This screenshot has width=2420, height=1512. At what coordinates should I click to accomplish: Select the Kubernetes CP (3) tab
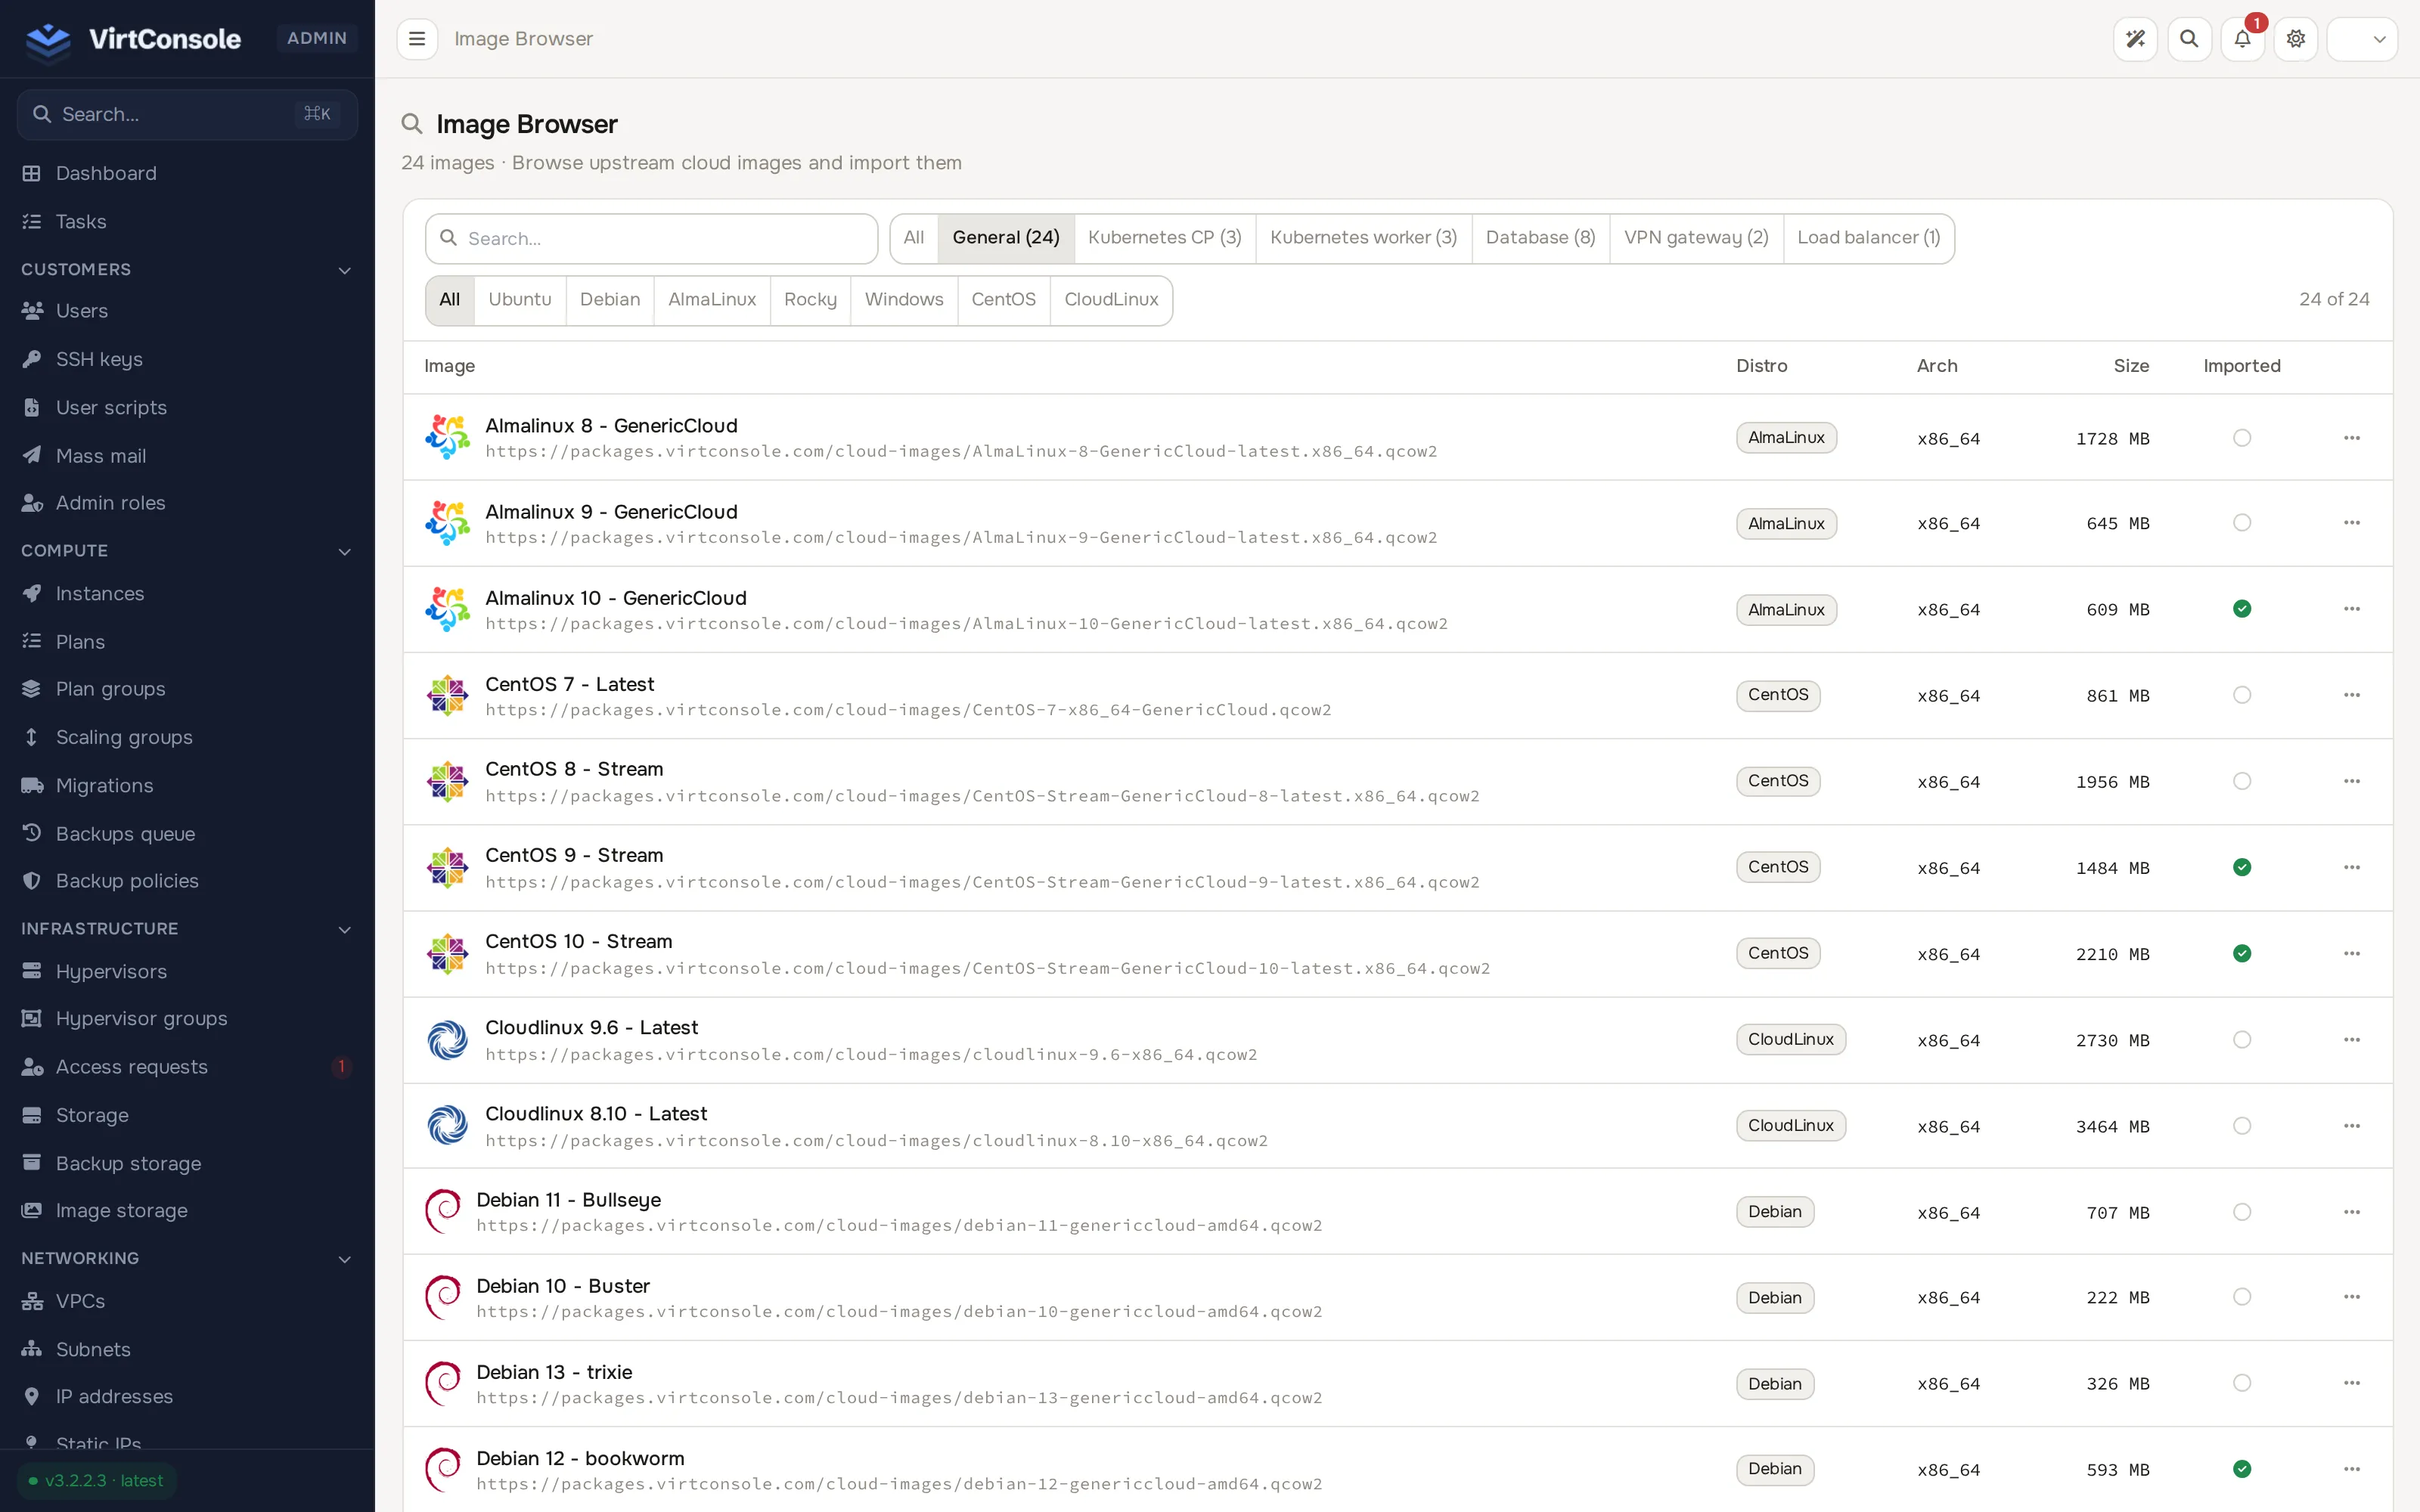click(x=1164, y=238)
